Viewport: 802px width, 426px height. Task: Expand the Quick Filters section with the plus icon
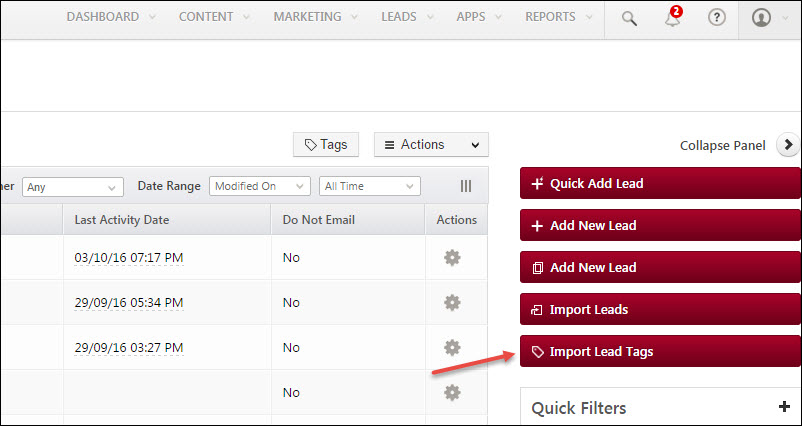click(x=784, y=407)
